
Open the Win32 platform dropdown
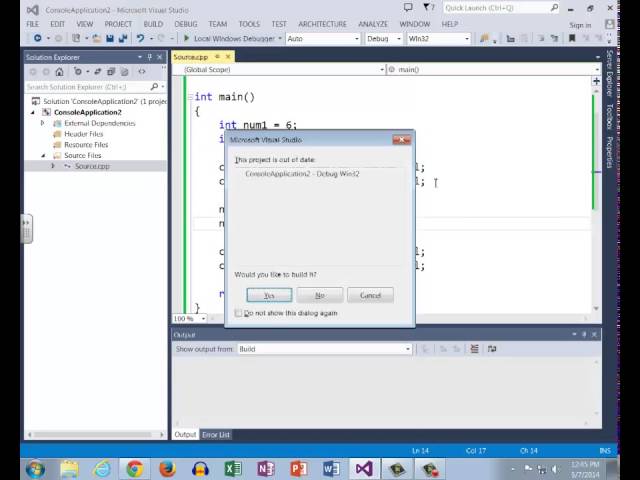tap(439, 38)
